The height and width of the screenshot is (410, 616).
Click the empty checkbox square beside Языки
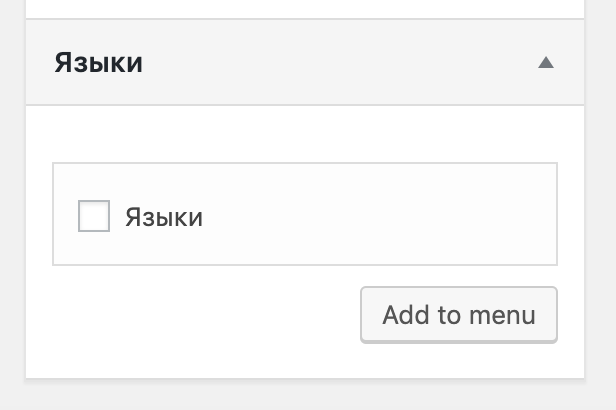tap(94, 216)
